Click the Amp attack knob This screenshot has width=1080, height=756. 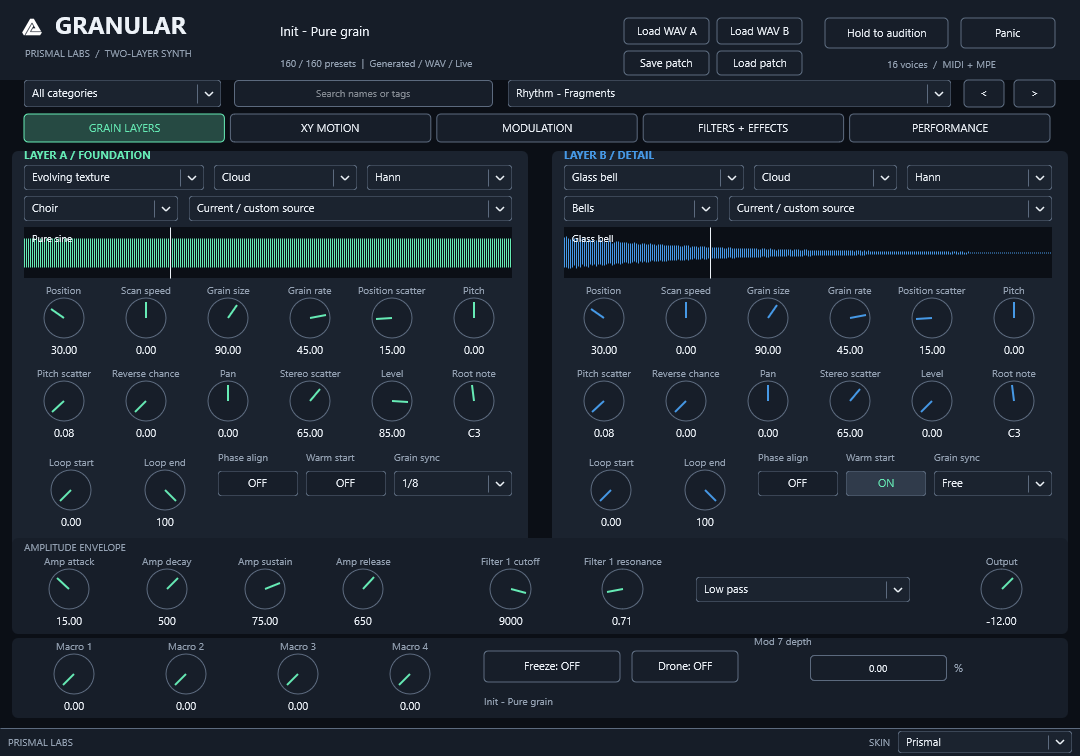pyautogui.click(x=69, y=589)
